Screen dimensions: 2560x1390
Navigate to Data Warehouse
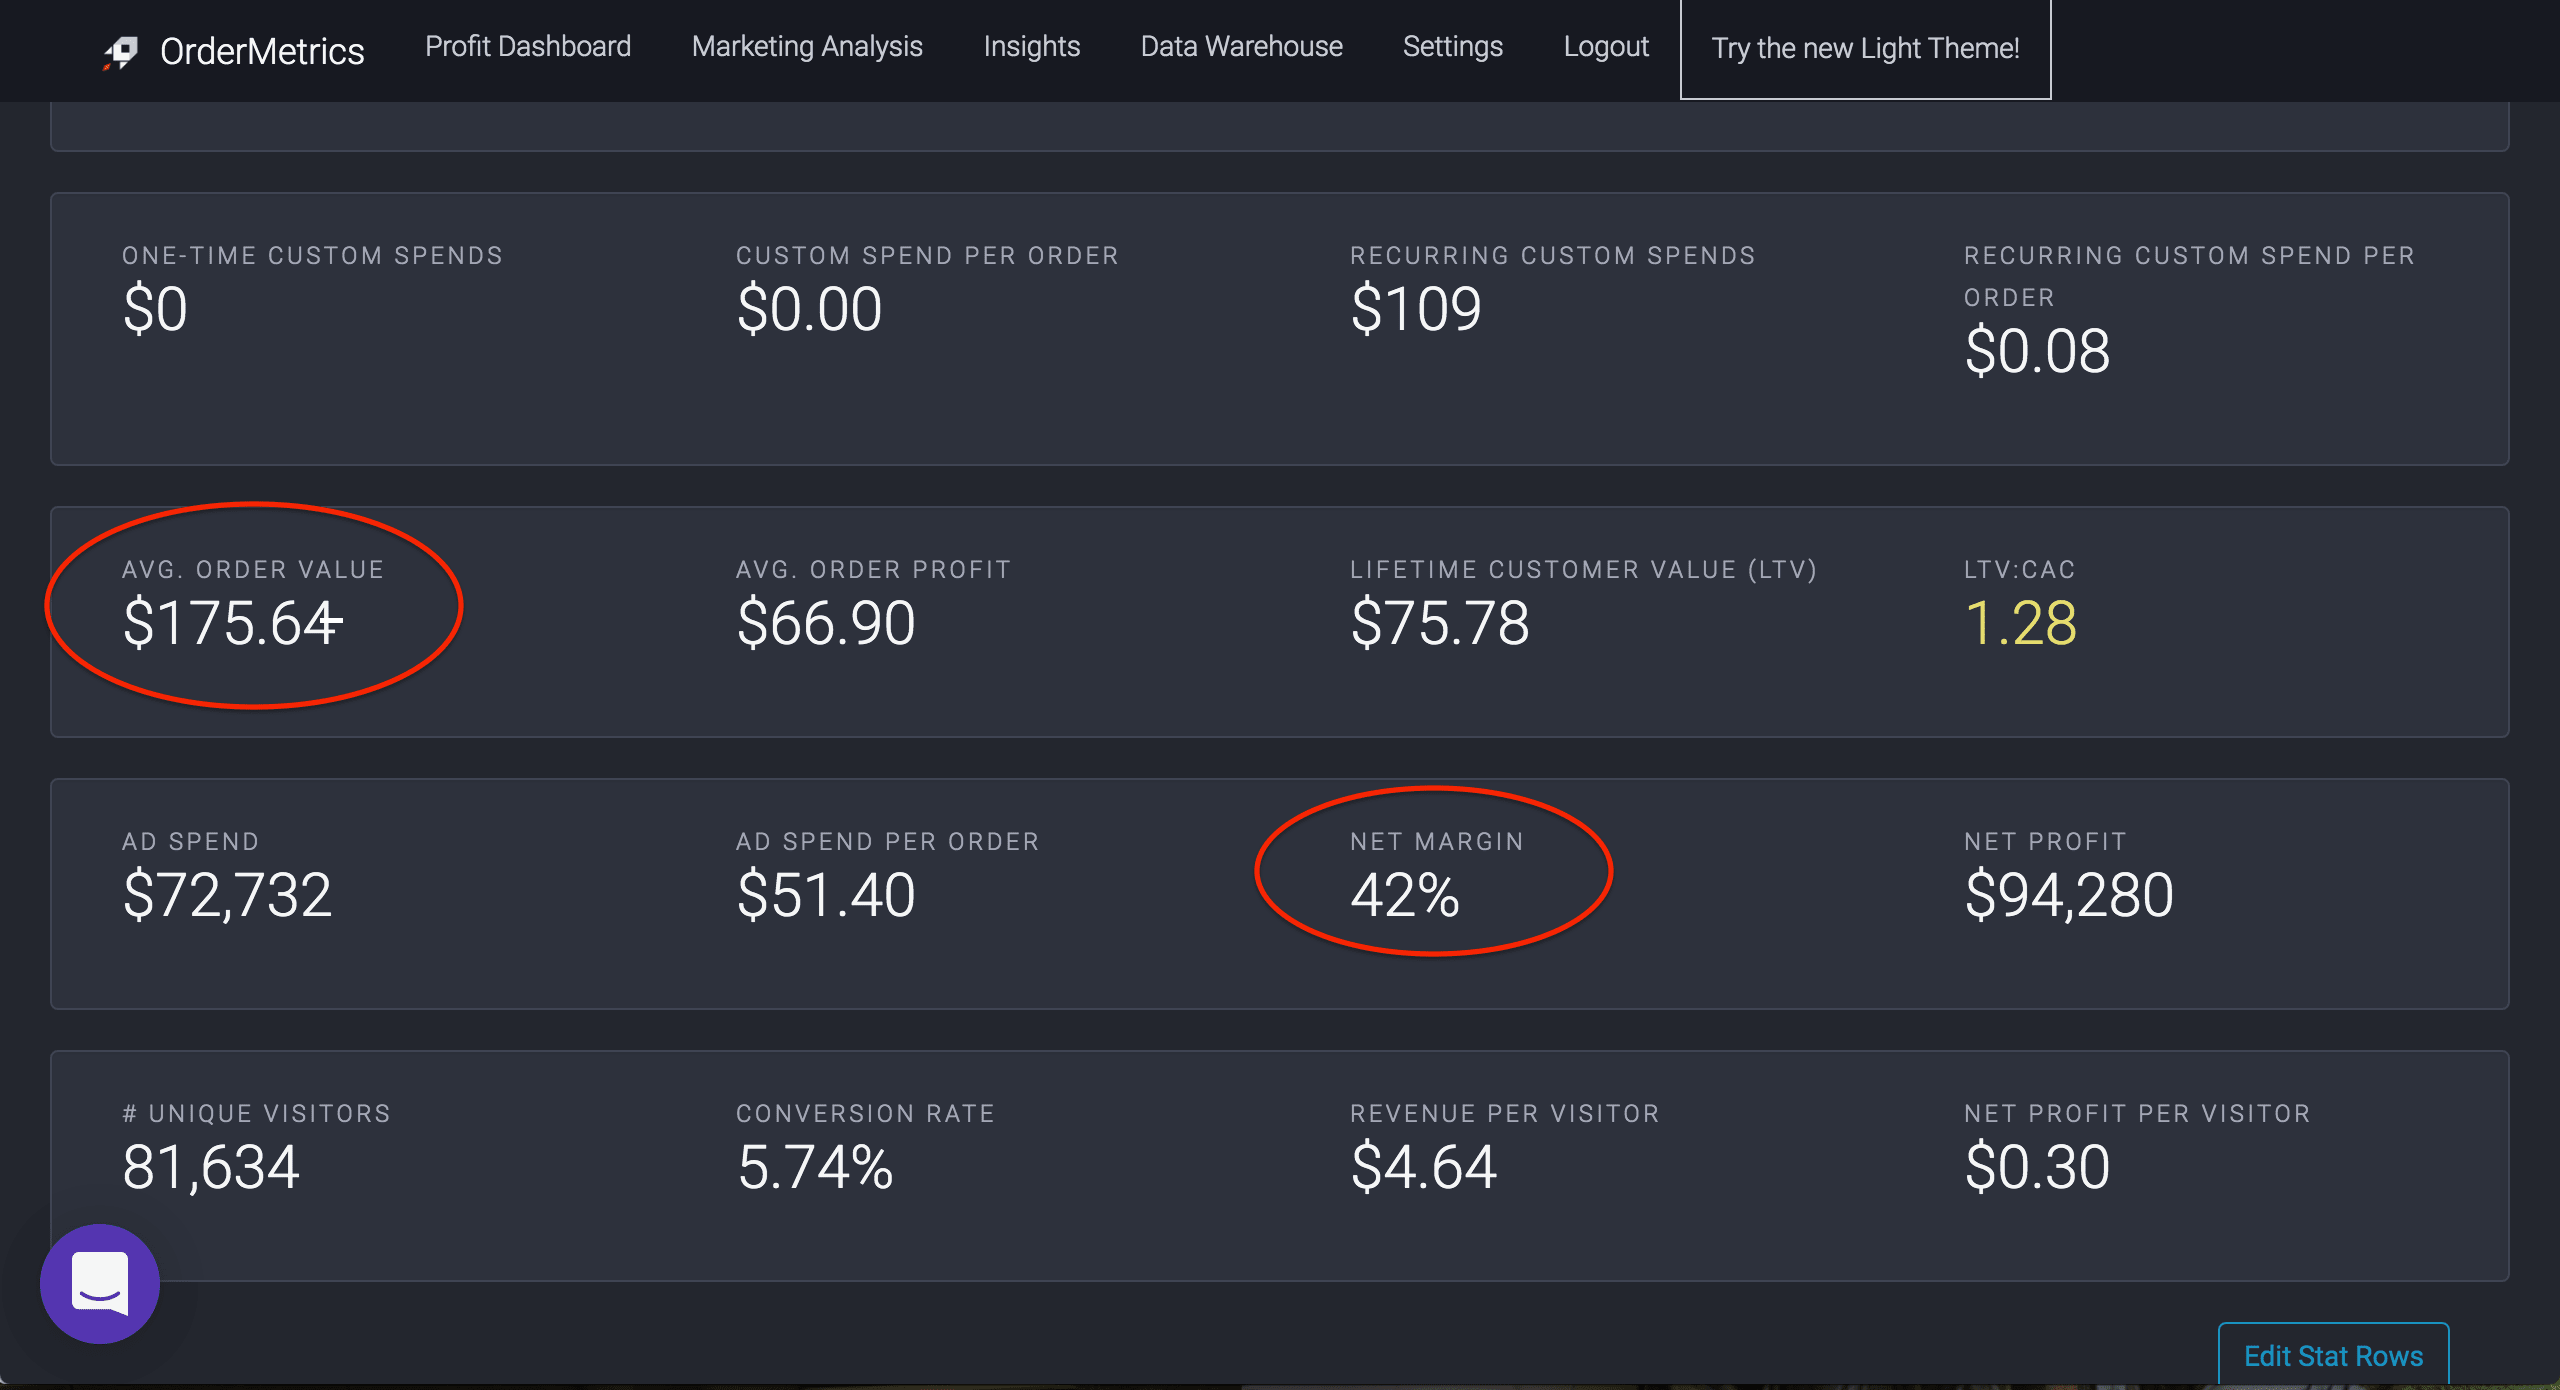tap(1241, 47)
